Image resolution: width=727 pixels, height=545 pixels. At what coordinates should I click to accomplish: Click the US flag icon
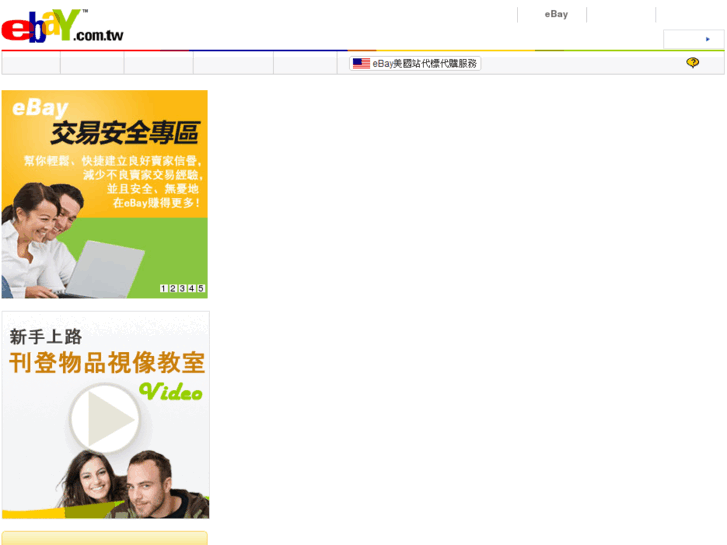361,63
